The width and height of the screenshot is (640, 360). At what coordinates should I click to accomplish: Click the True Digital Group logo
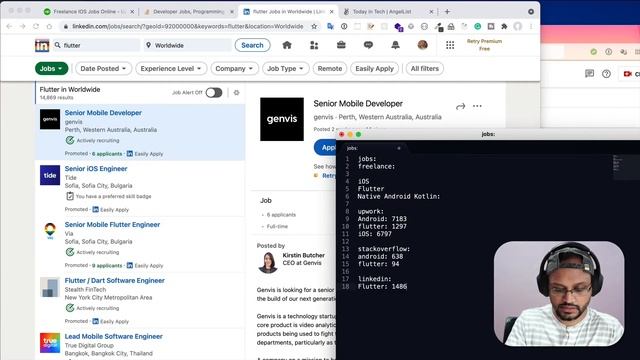point(50,342)
